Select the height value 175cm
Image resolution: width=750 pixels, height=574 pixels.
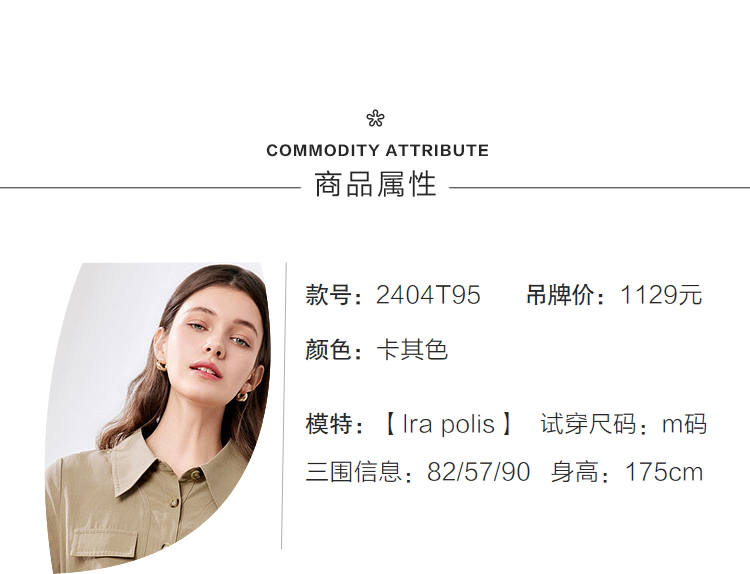point(664,472)
